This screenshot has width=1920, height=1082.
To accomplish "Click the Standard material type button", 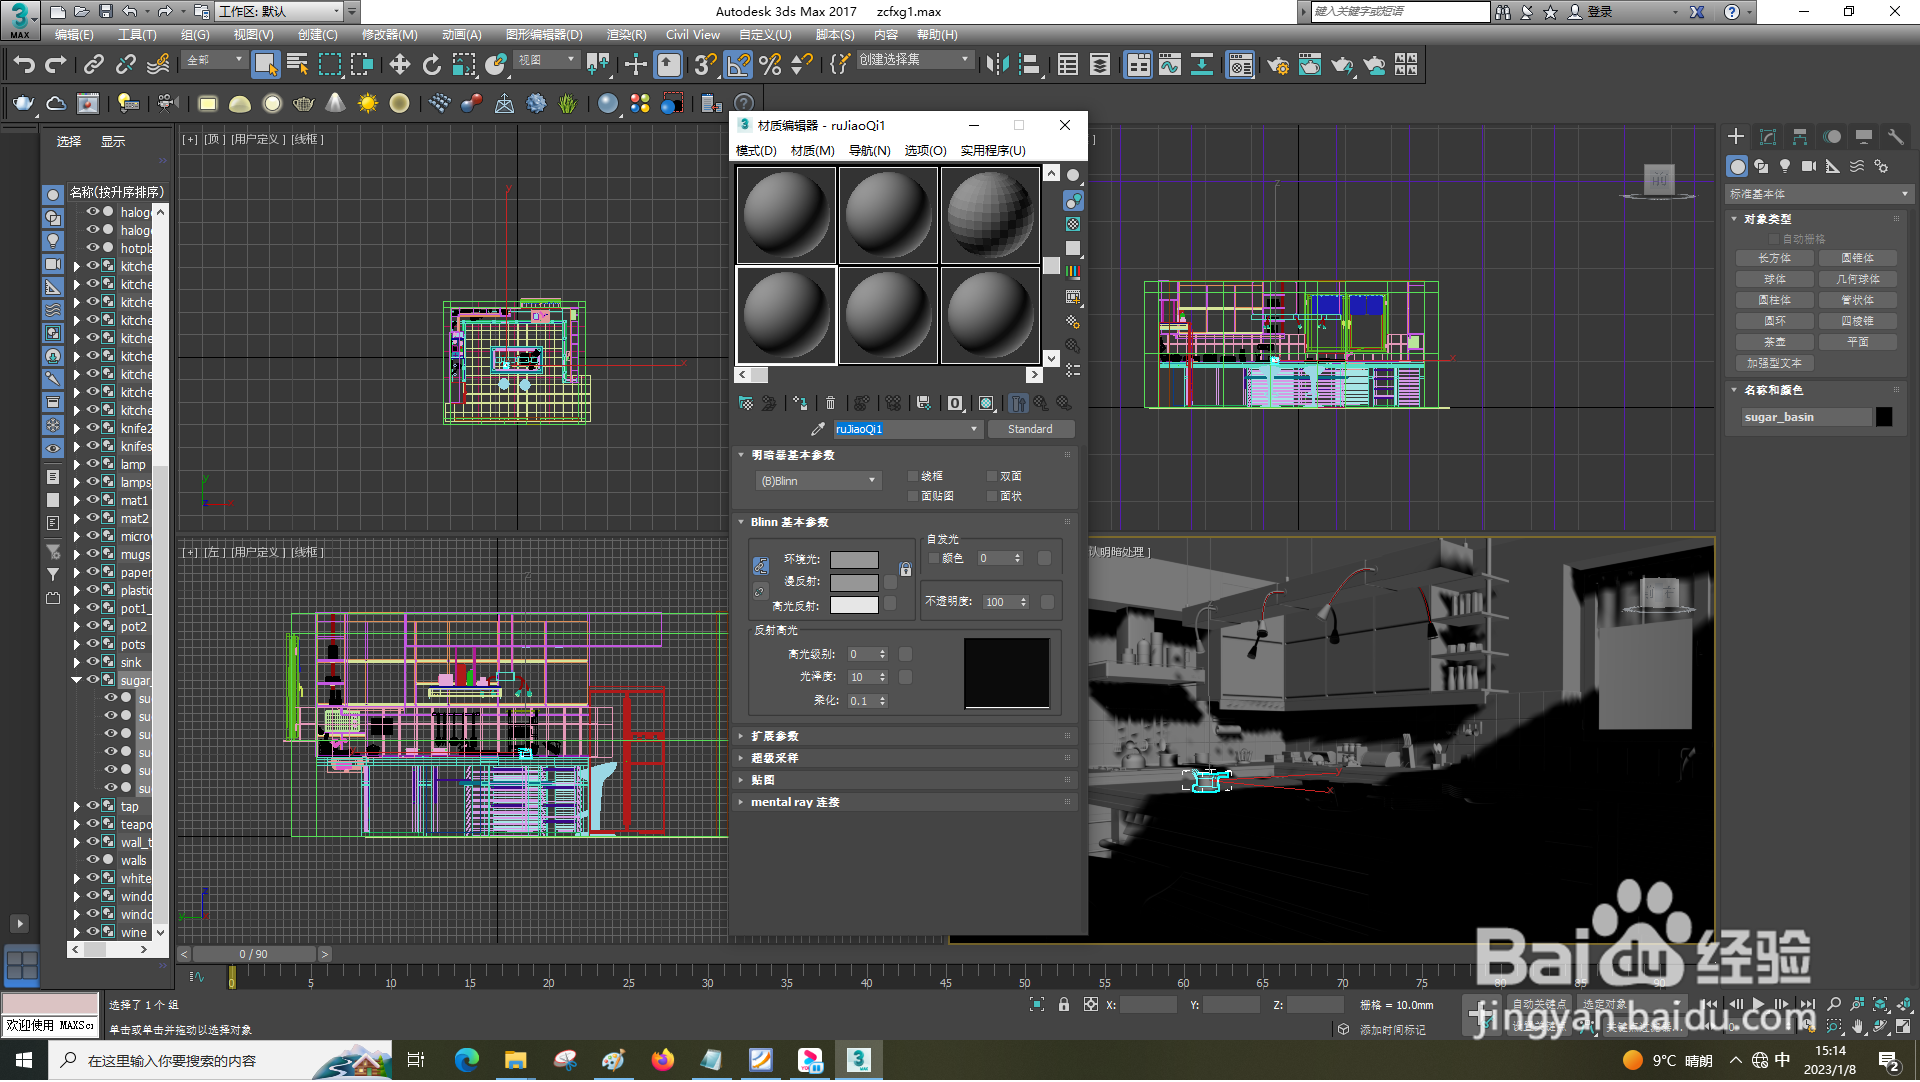I will pyautogui.click(x=1030, y=429).
